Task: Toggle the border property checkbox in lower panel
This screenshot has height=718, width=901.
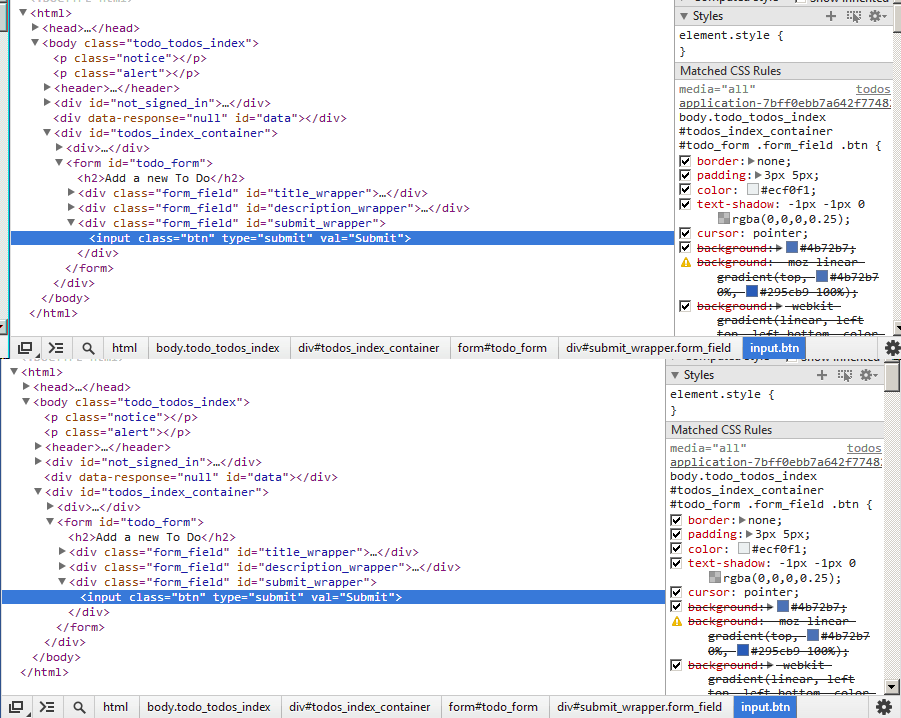Action: pyautogui.click(x=676, y=520)
